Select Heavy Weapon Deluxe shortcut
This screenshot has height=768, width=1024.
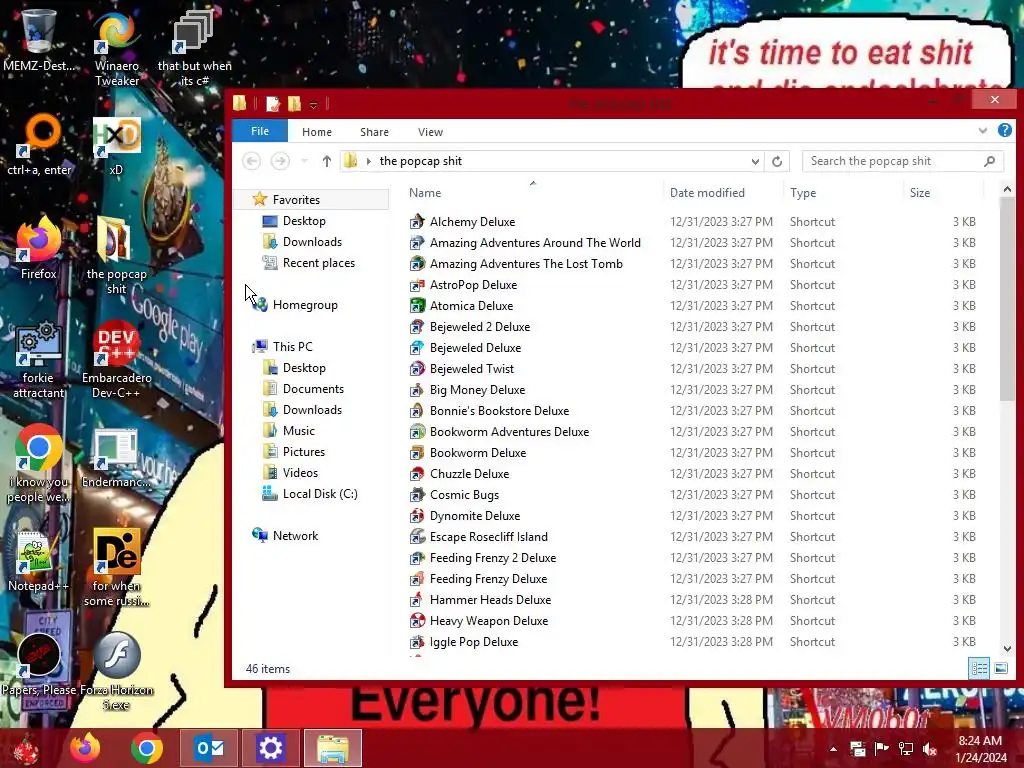[488, 621]
